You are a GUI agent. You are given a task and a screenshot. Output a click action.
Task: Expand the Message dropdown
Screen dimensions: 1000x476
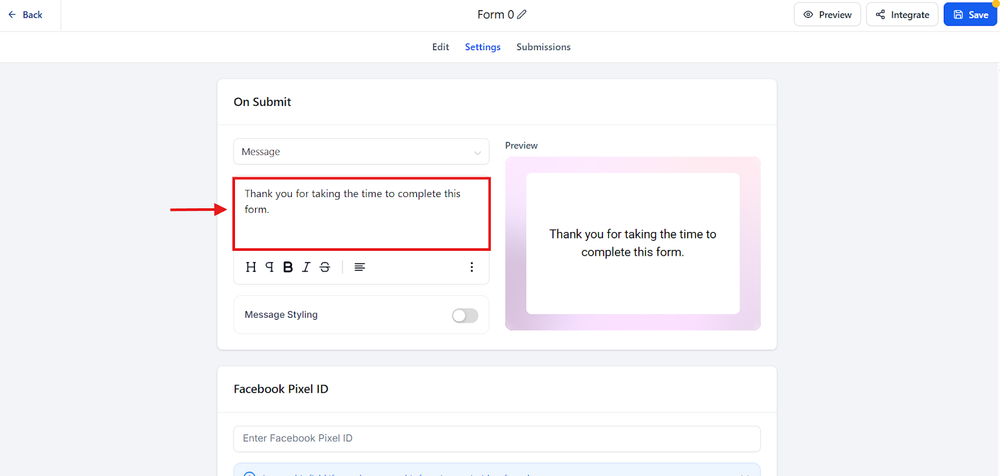click(361, 152)
